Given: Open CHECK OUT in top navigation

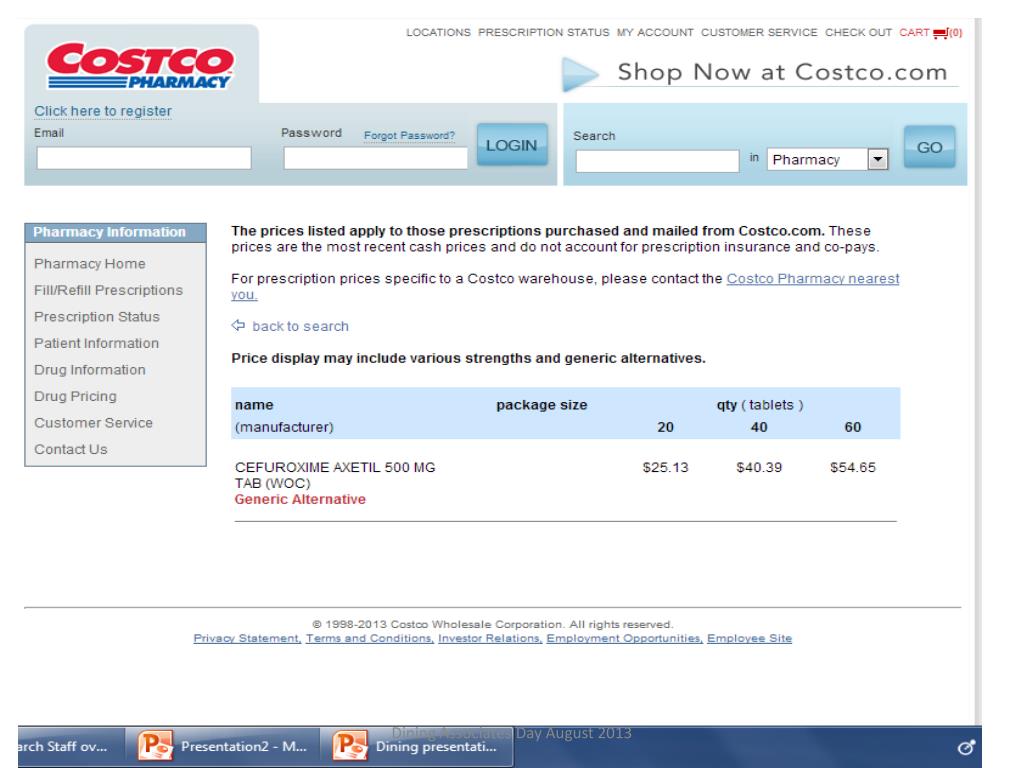Looking at the screenshot, I should pos(858,33).
